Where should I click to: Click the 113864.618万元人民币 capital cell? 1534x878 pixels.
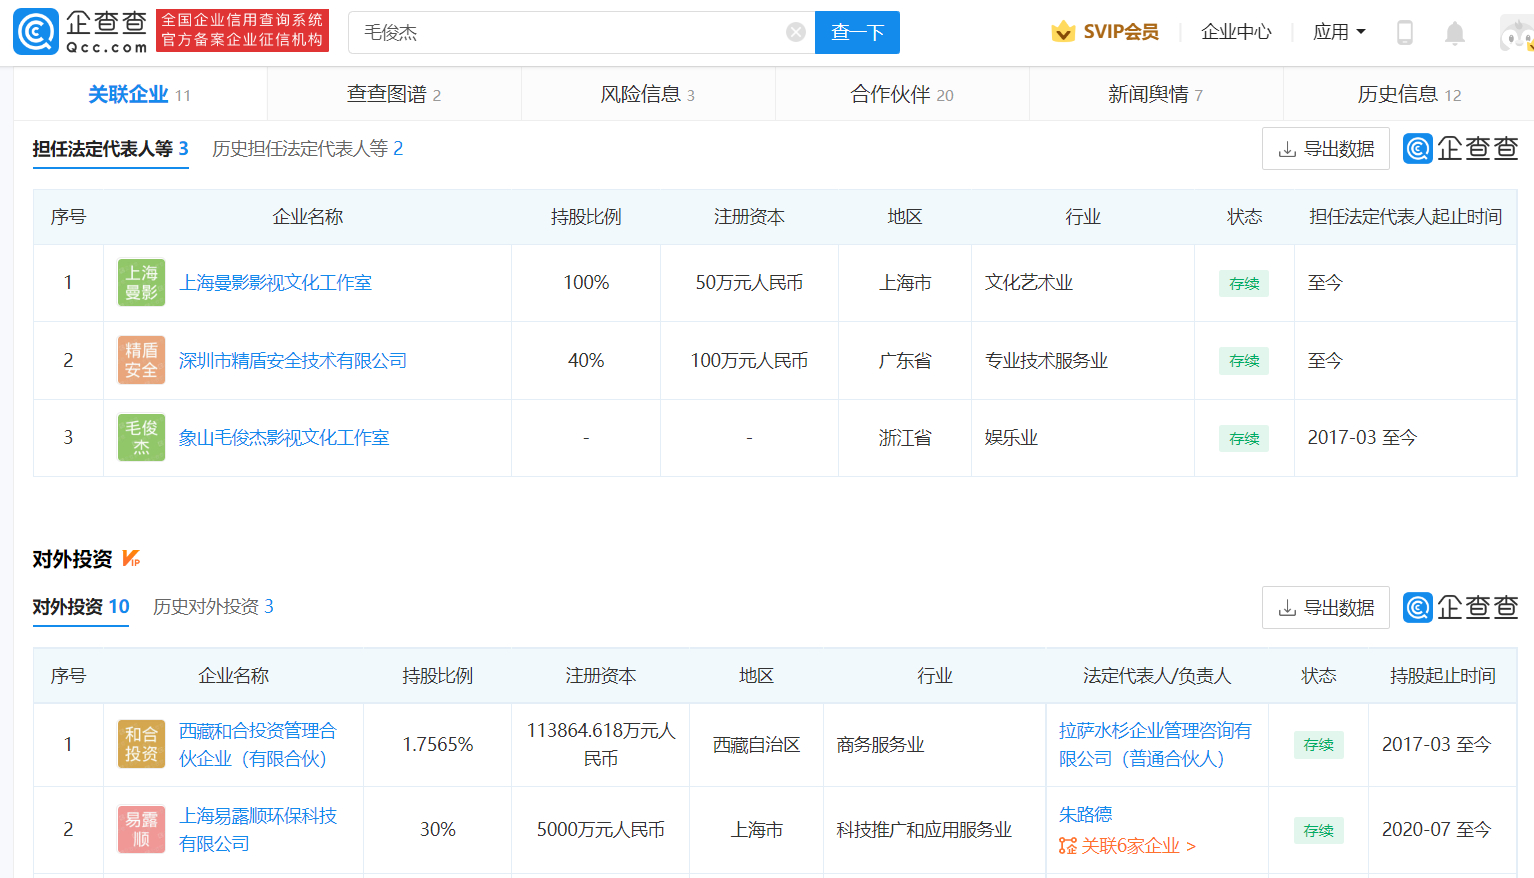[x=601, y=744]
